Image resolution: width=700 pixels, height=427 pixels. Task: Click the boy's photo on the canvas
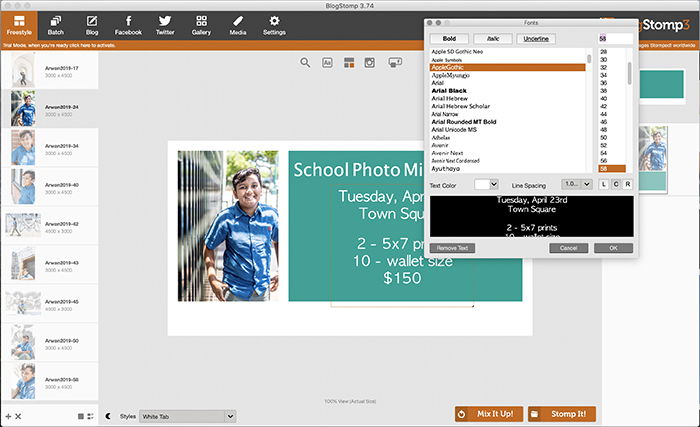[228, 226]
